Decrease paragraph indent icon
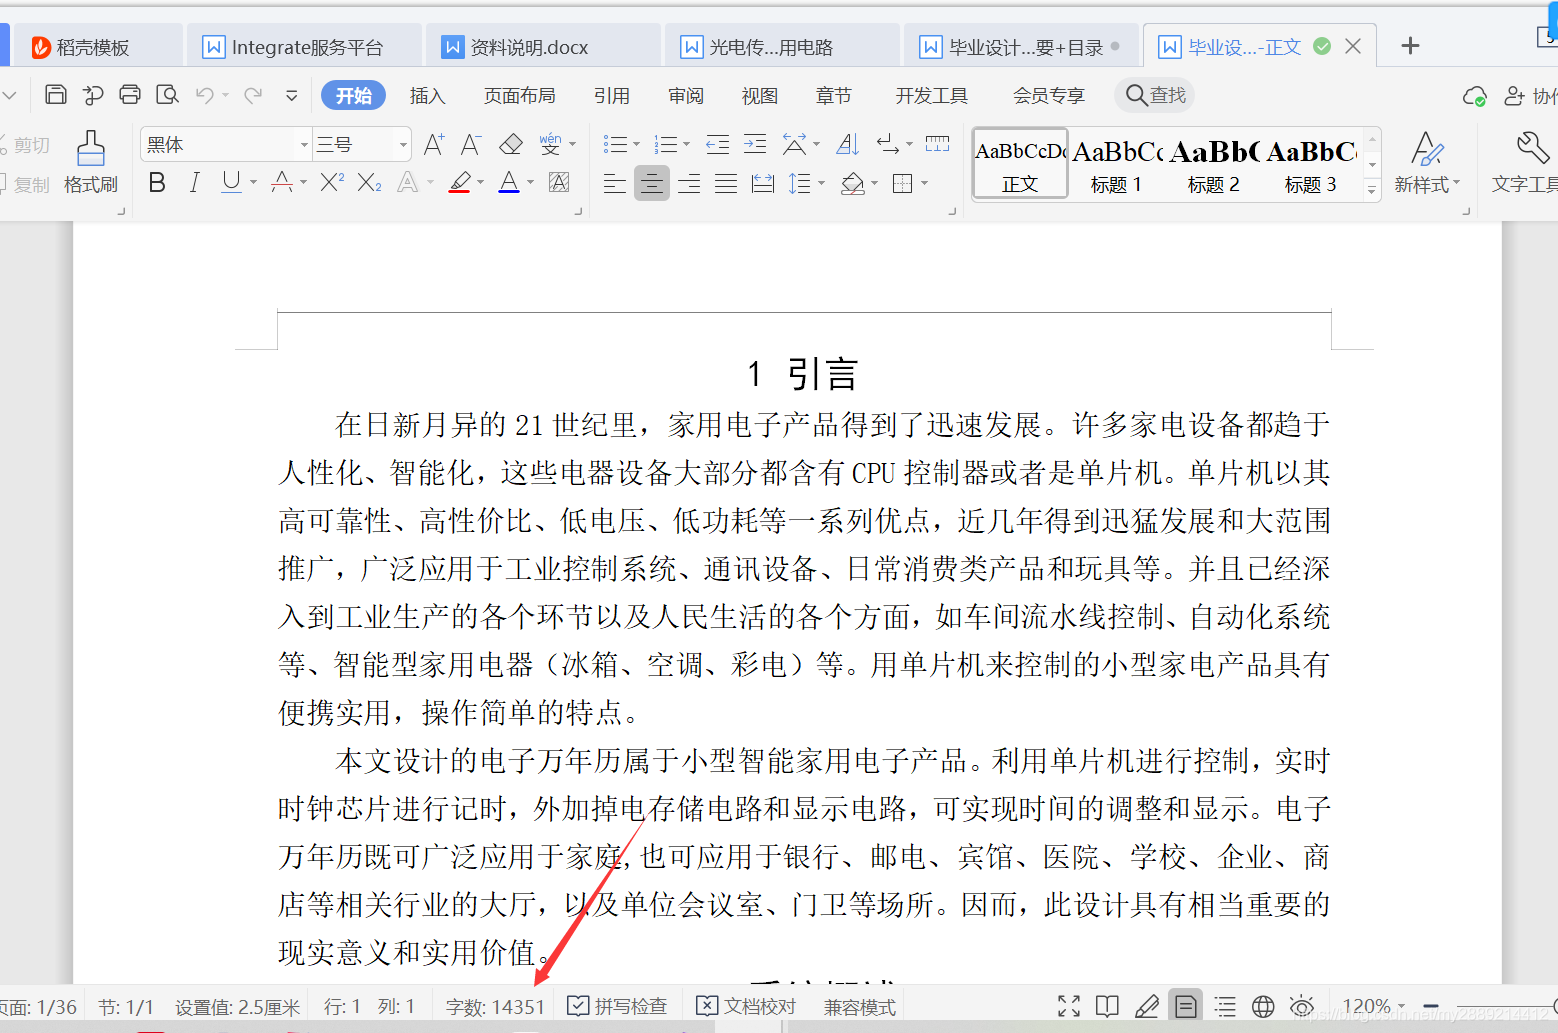The height and width of the screenshot is (1033, 1558). click(x=717, y=145)
